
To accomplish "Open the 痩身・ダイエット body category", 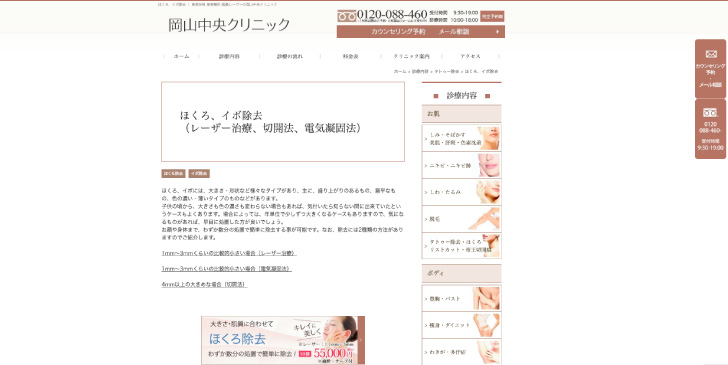I will (462, 325).
